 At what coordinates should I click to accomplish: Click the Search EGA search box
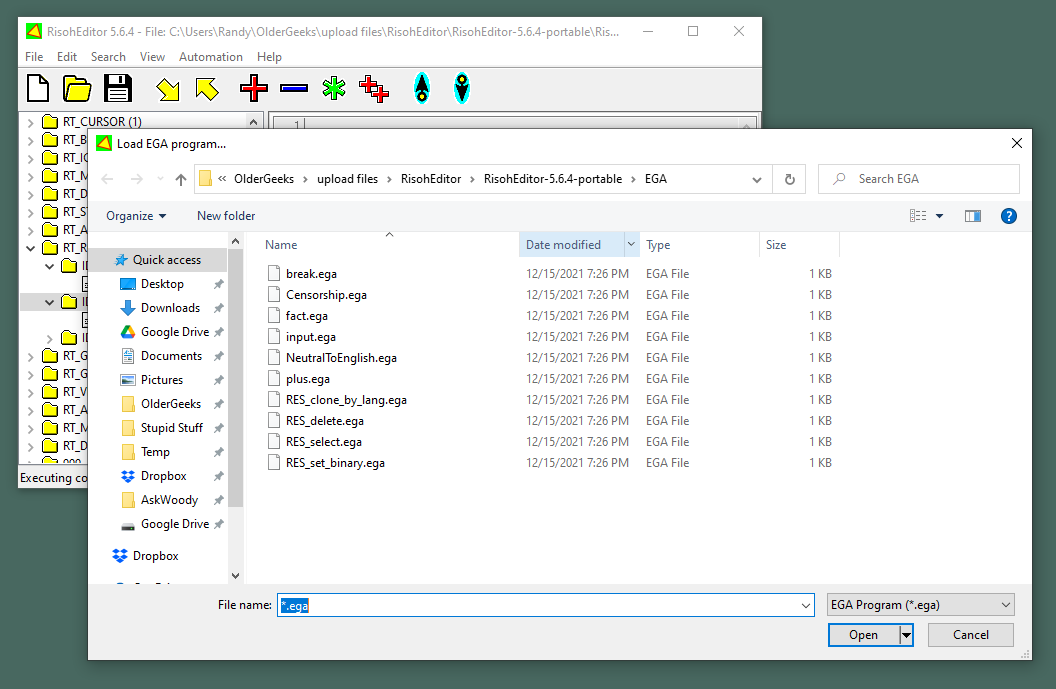[x=919, y=179]
